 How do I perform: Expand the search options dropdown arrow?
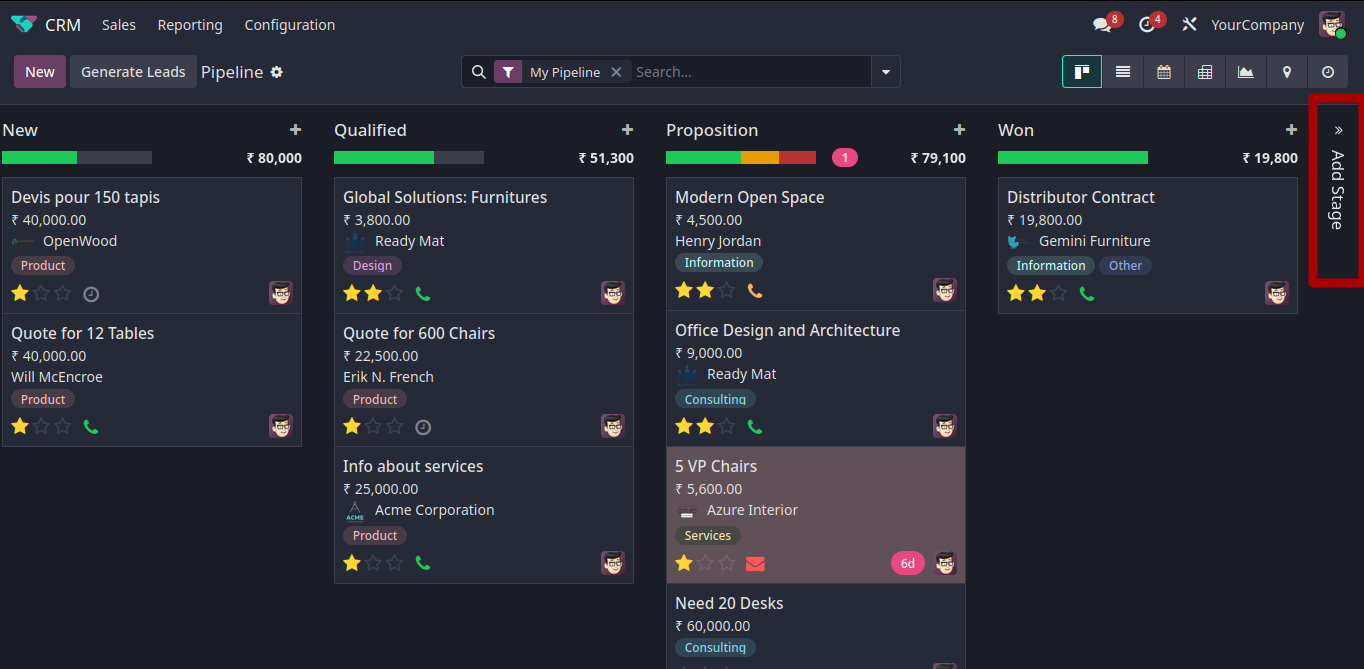(885, 72)
